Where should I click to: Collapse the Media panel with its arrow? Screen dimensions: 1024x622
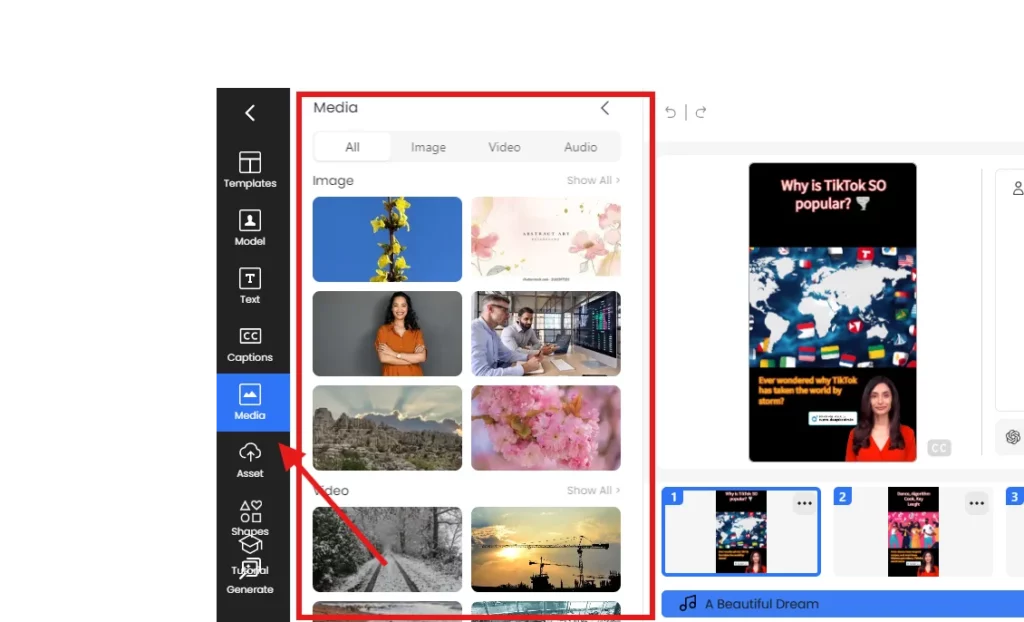click(x=605, y=108)
